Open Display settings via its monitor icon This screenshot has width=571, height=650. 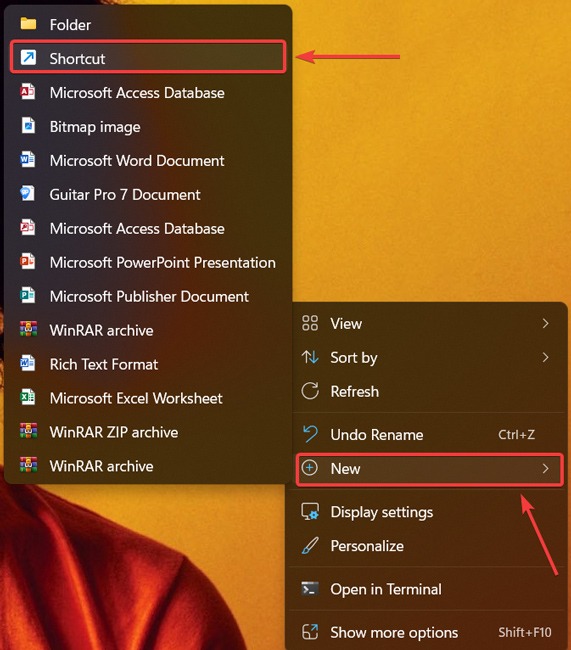point(310,512)
